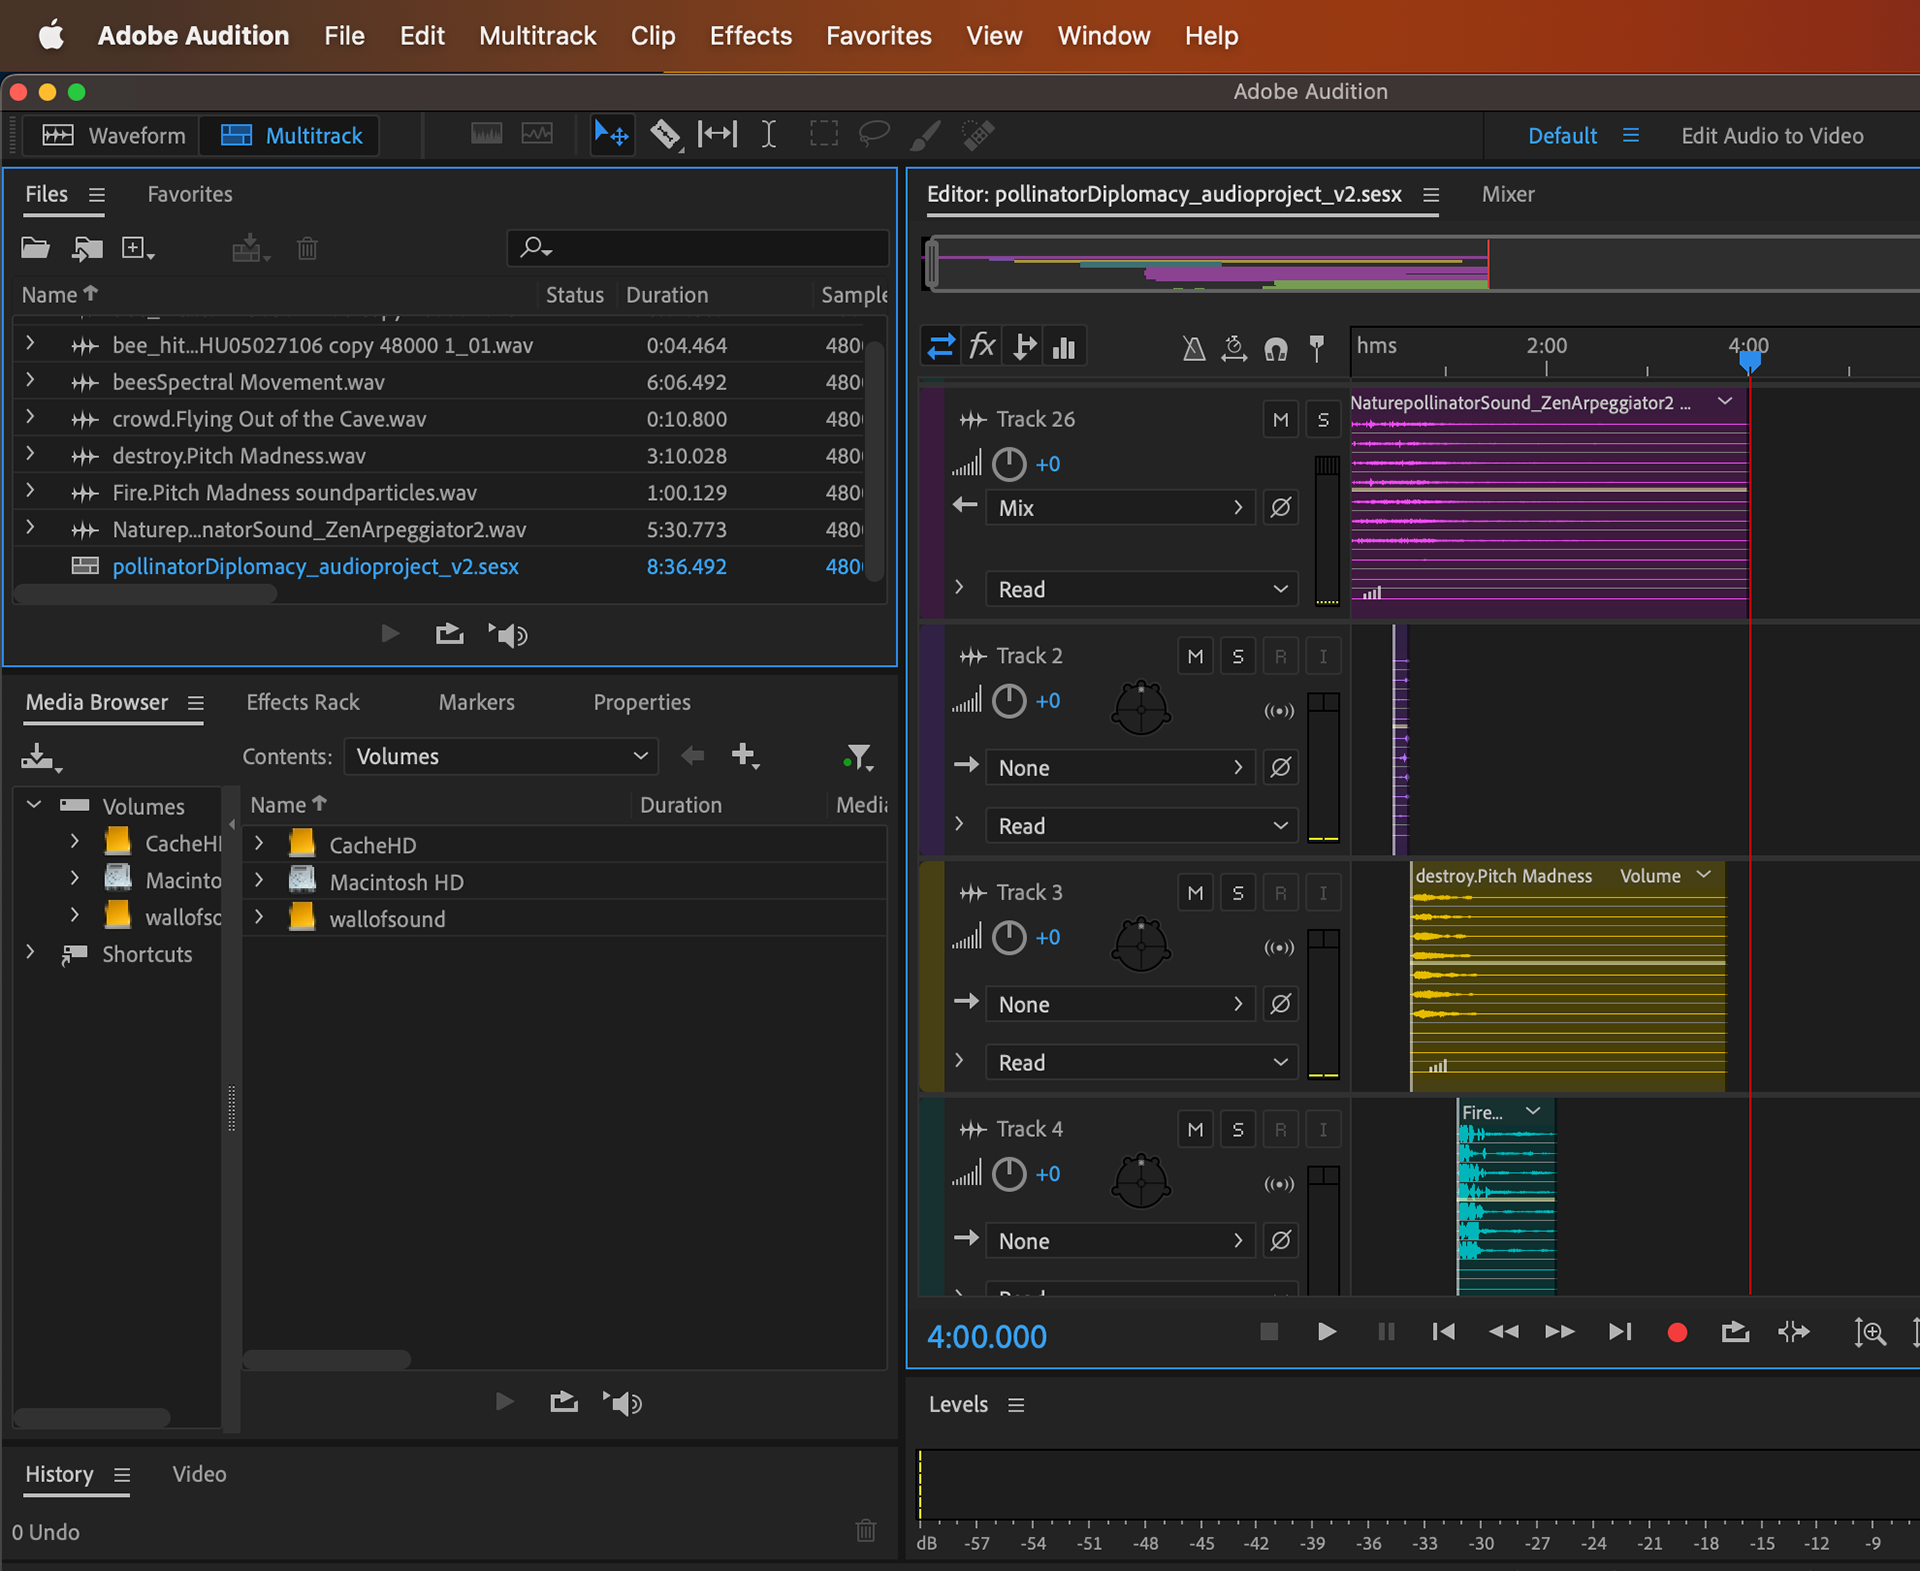Toggle auto-play in the Files panel
Viewport: 1920px width, 1571px height.
[x=509, y=635]
